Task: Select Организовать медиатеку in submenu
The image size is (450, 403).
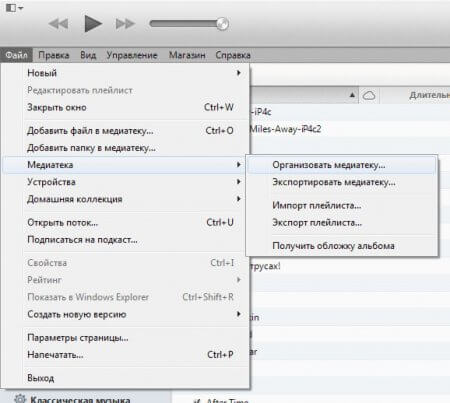Action: click(342, 165)
